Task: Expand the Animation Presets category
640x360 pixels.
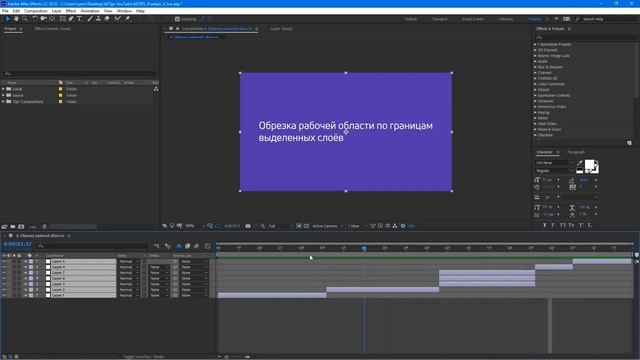Action: pyautogui.click(x=535, y=44)
